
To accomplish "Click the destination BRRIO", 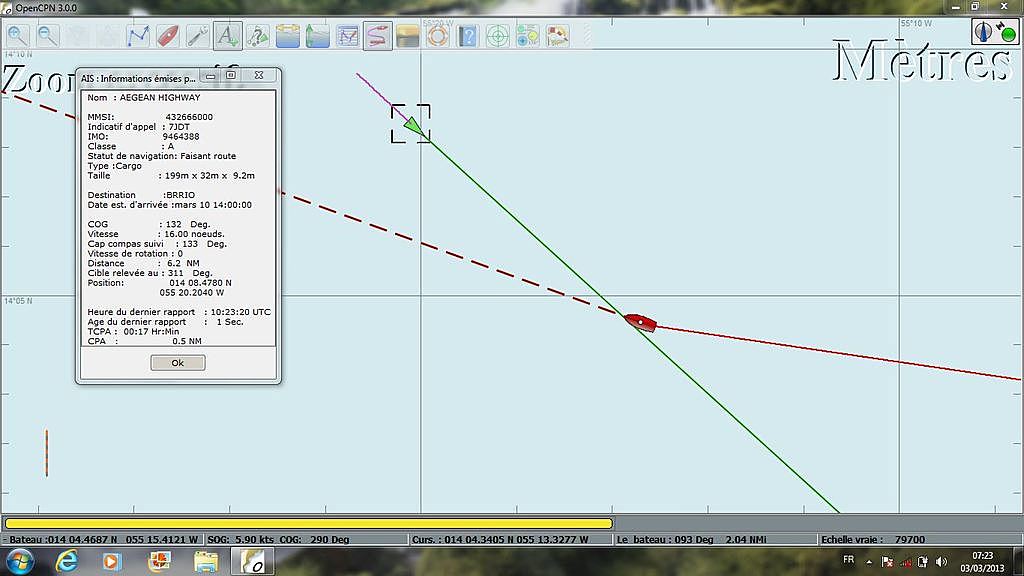I will click(181, 195).
